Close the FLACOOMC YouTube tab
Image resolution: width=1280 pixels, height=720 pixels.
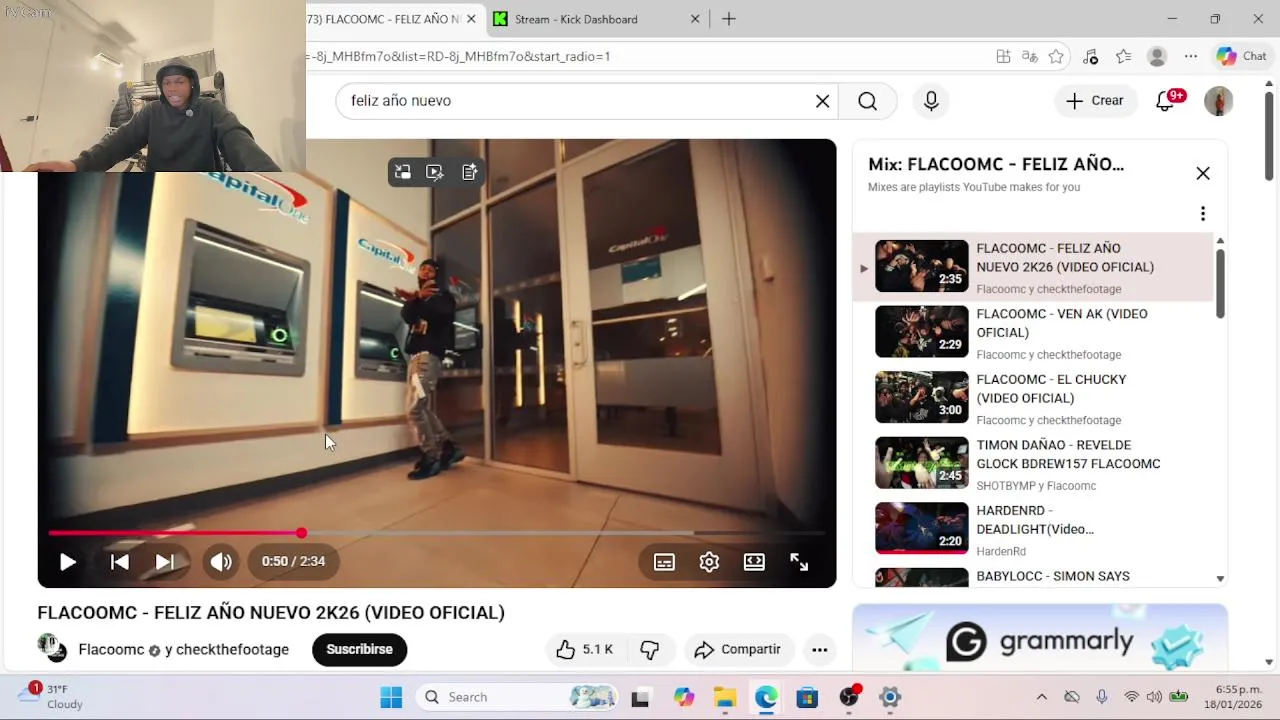point(471,19)
